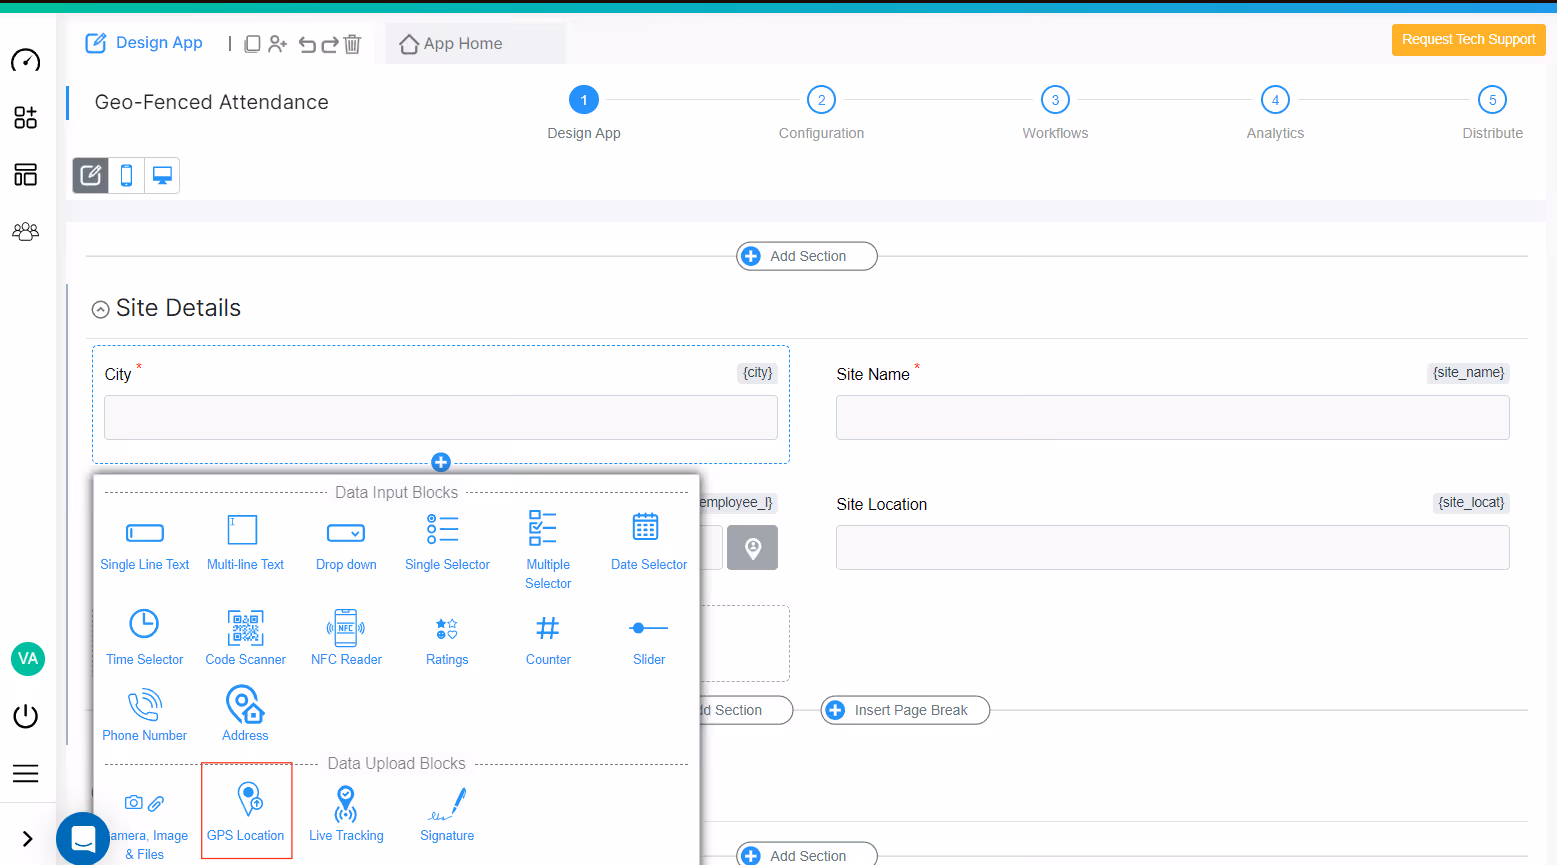
Task: Click the add apps grid icon in sidebar
Action: pos(26,117)
